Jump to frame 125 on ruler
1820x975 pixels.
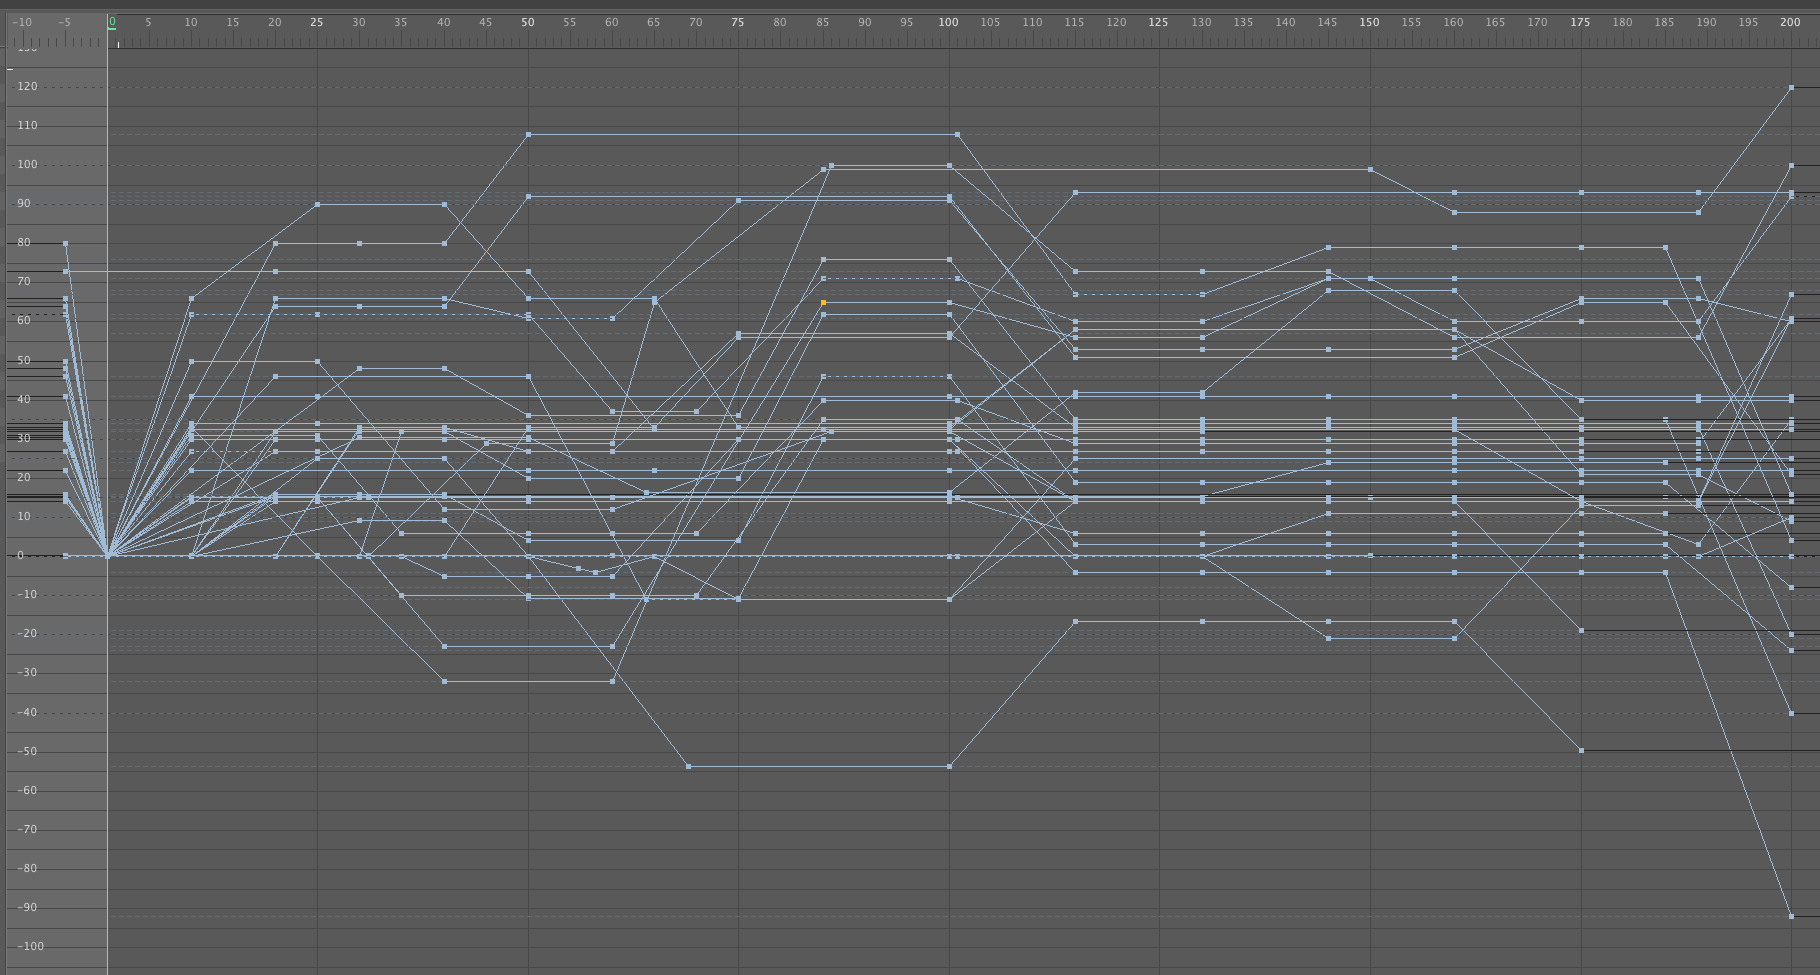tap(1158, 22)
